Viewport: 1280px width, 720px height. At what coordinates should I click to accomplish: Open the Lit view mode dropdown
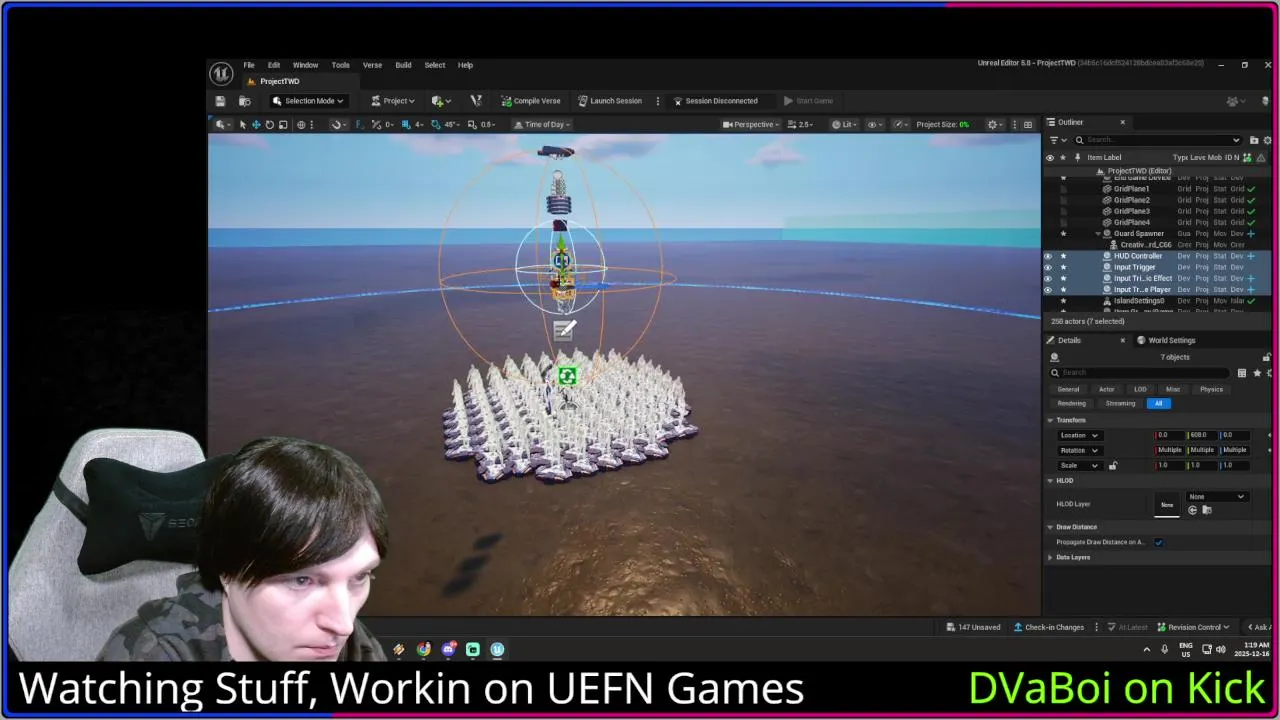click(x=845, y=125)
